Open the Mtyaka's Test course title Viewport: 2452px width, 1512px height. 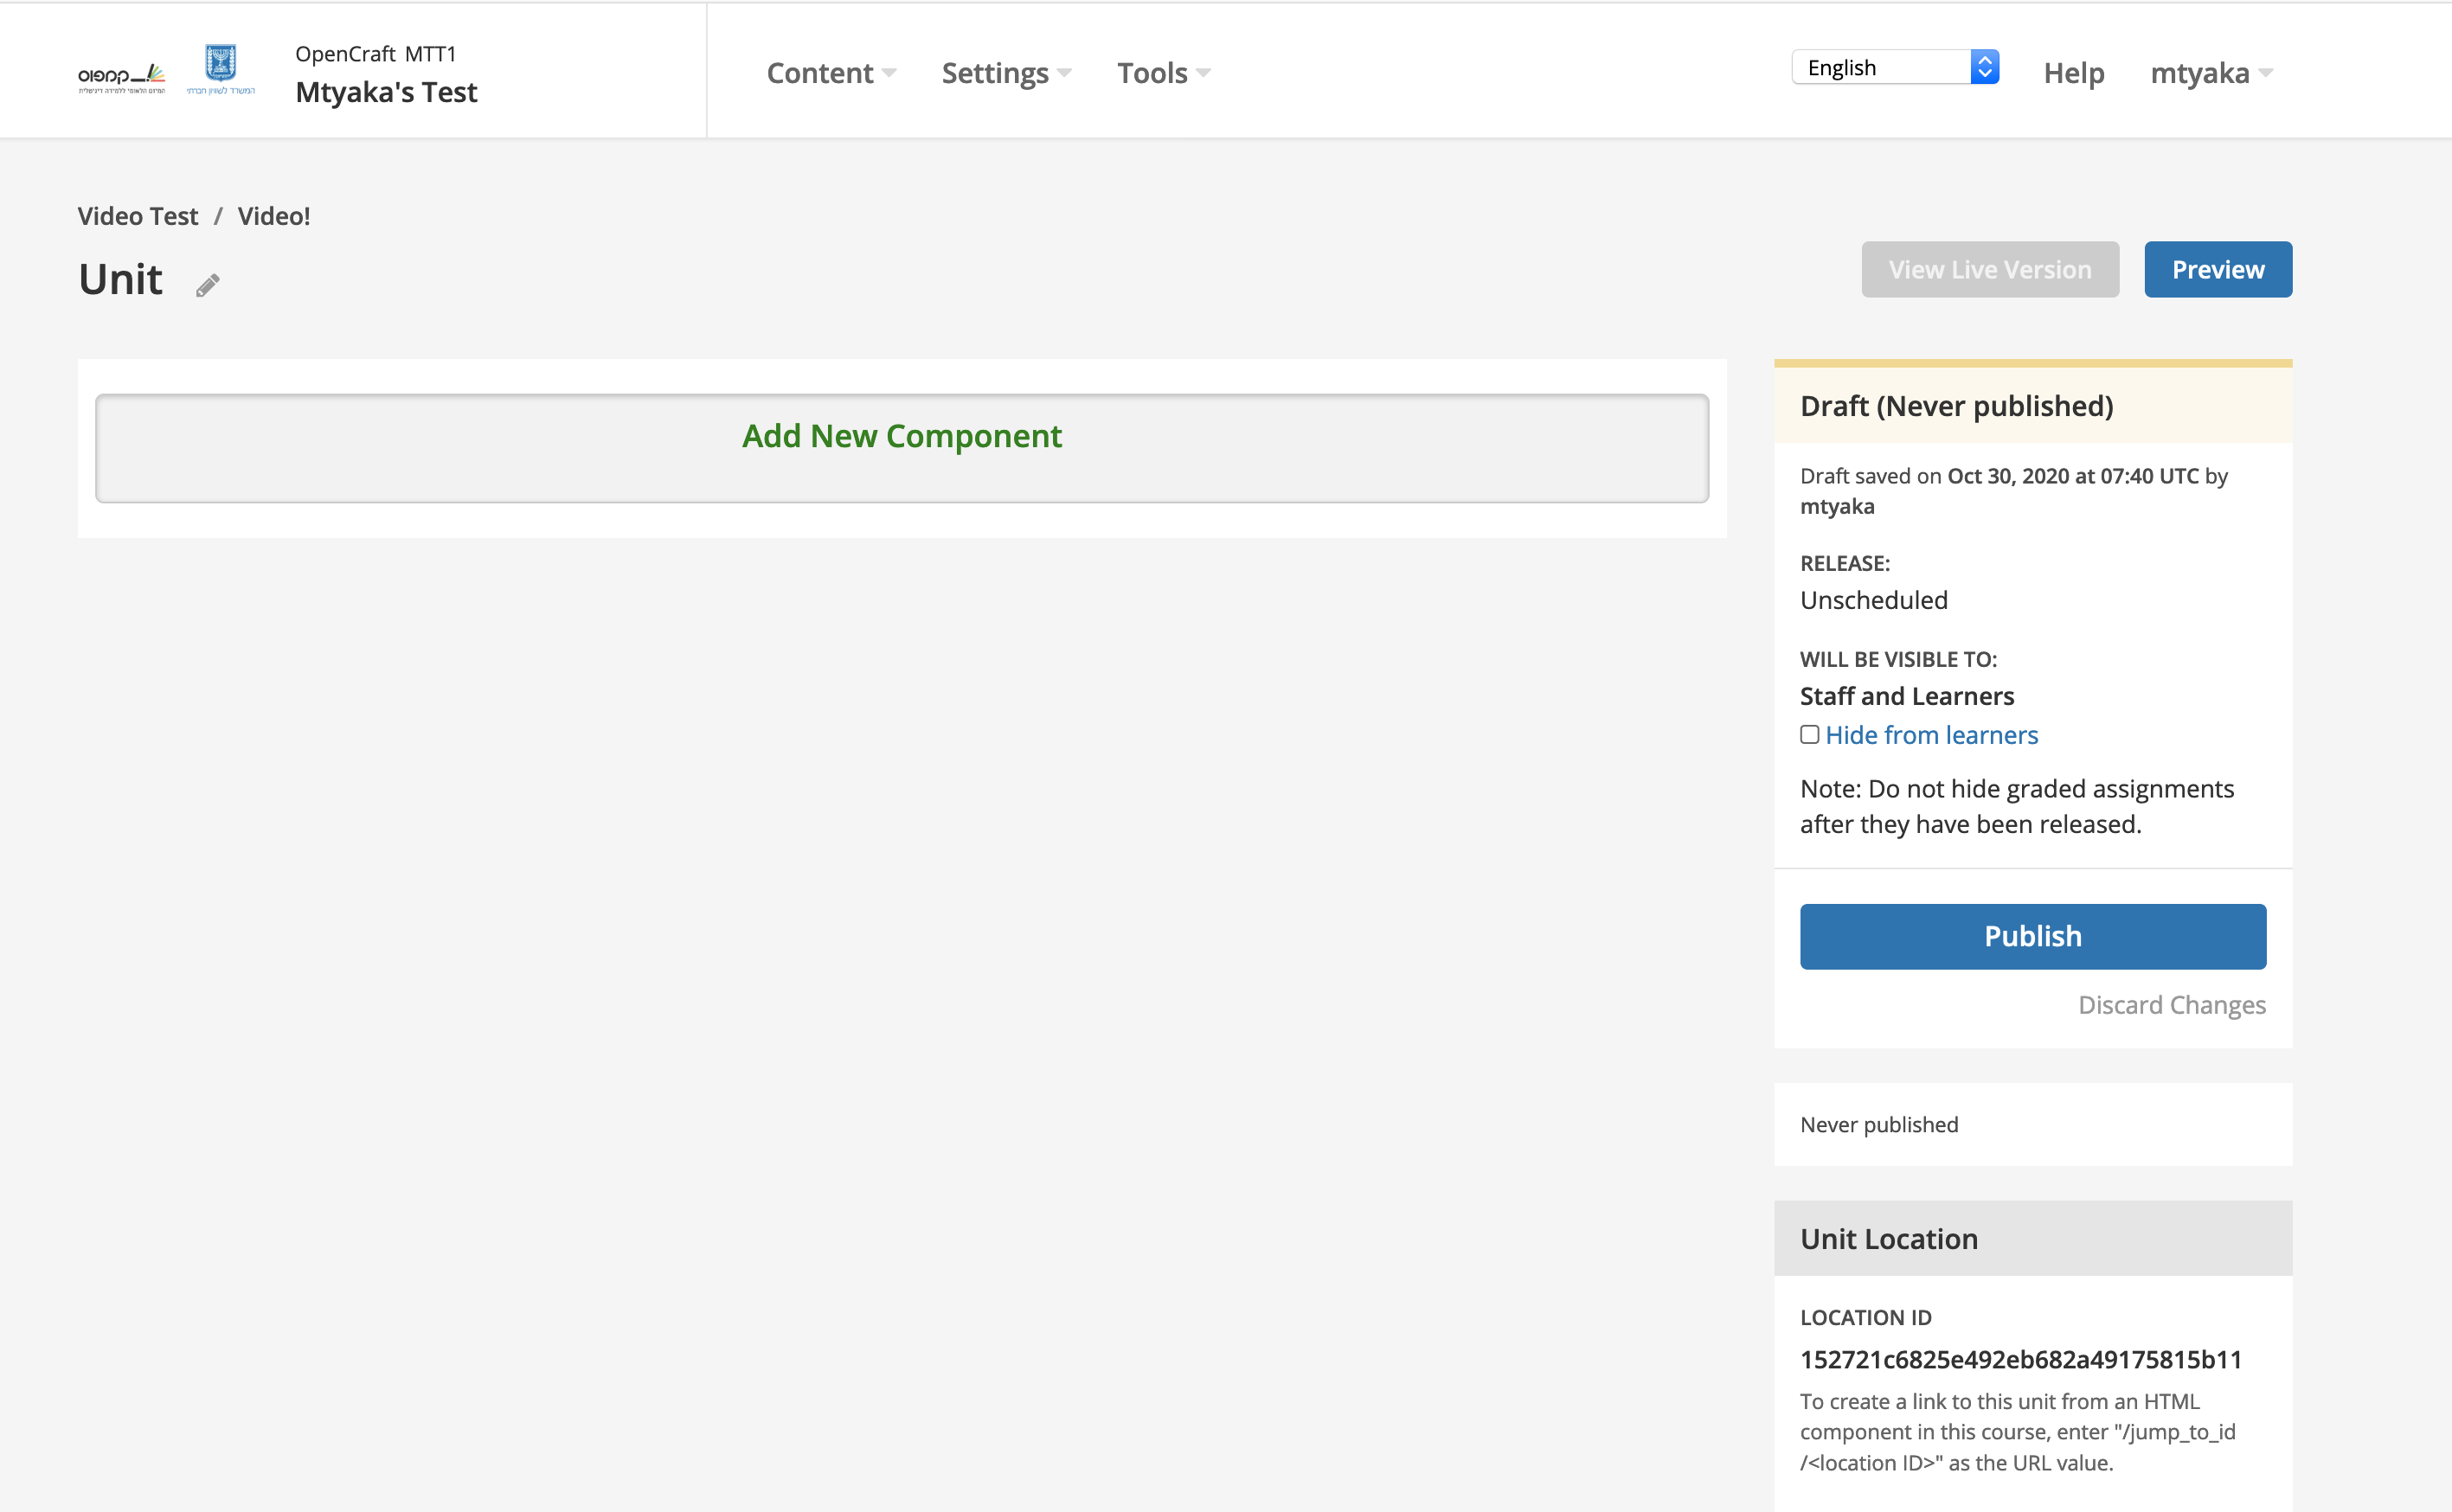(x=386, y=92)
